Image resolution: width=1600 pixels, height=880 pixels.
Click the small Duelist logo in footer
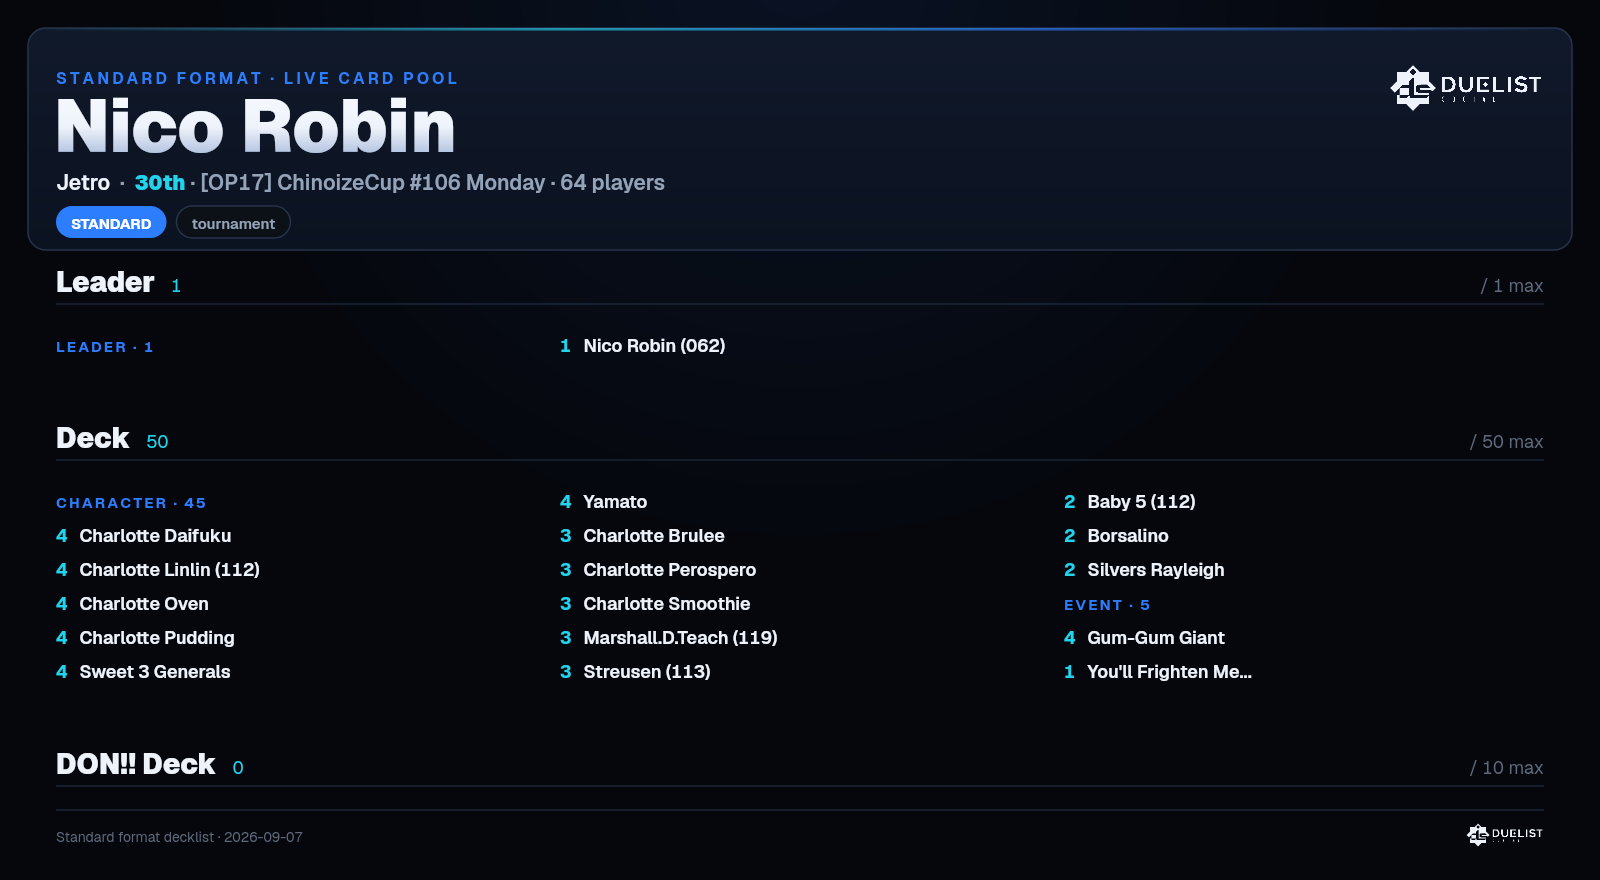pyautogui.click(x=1505, y=834)
